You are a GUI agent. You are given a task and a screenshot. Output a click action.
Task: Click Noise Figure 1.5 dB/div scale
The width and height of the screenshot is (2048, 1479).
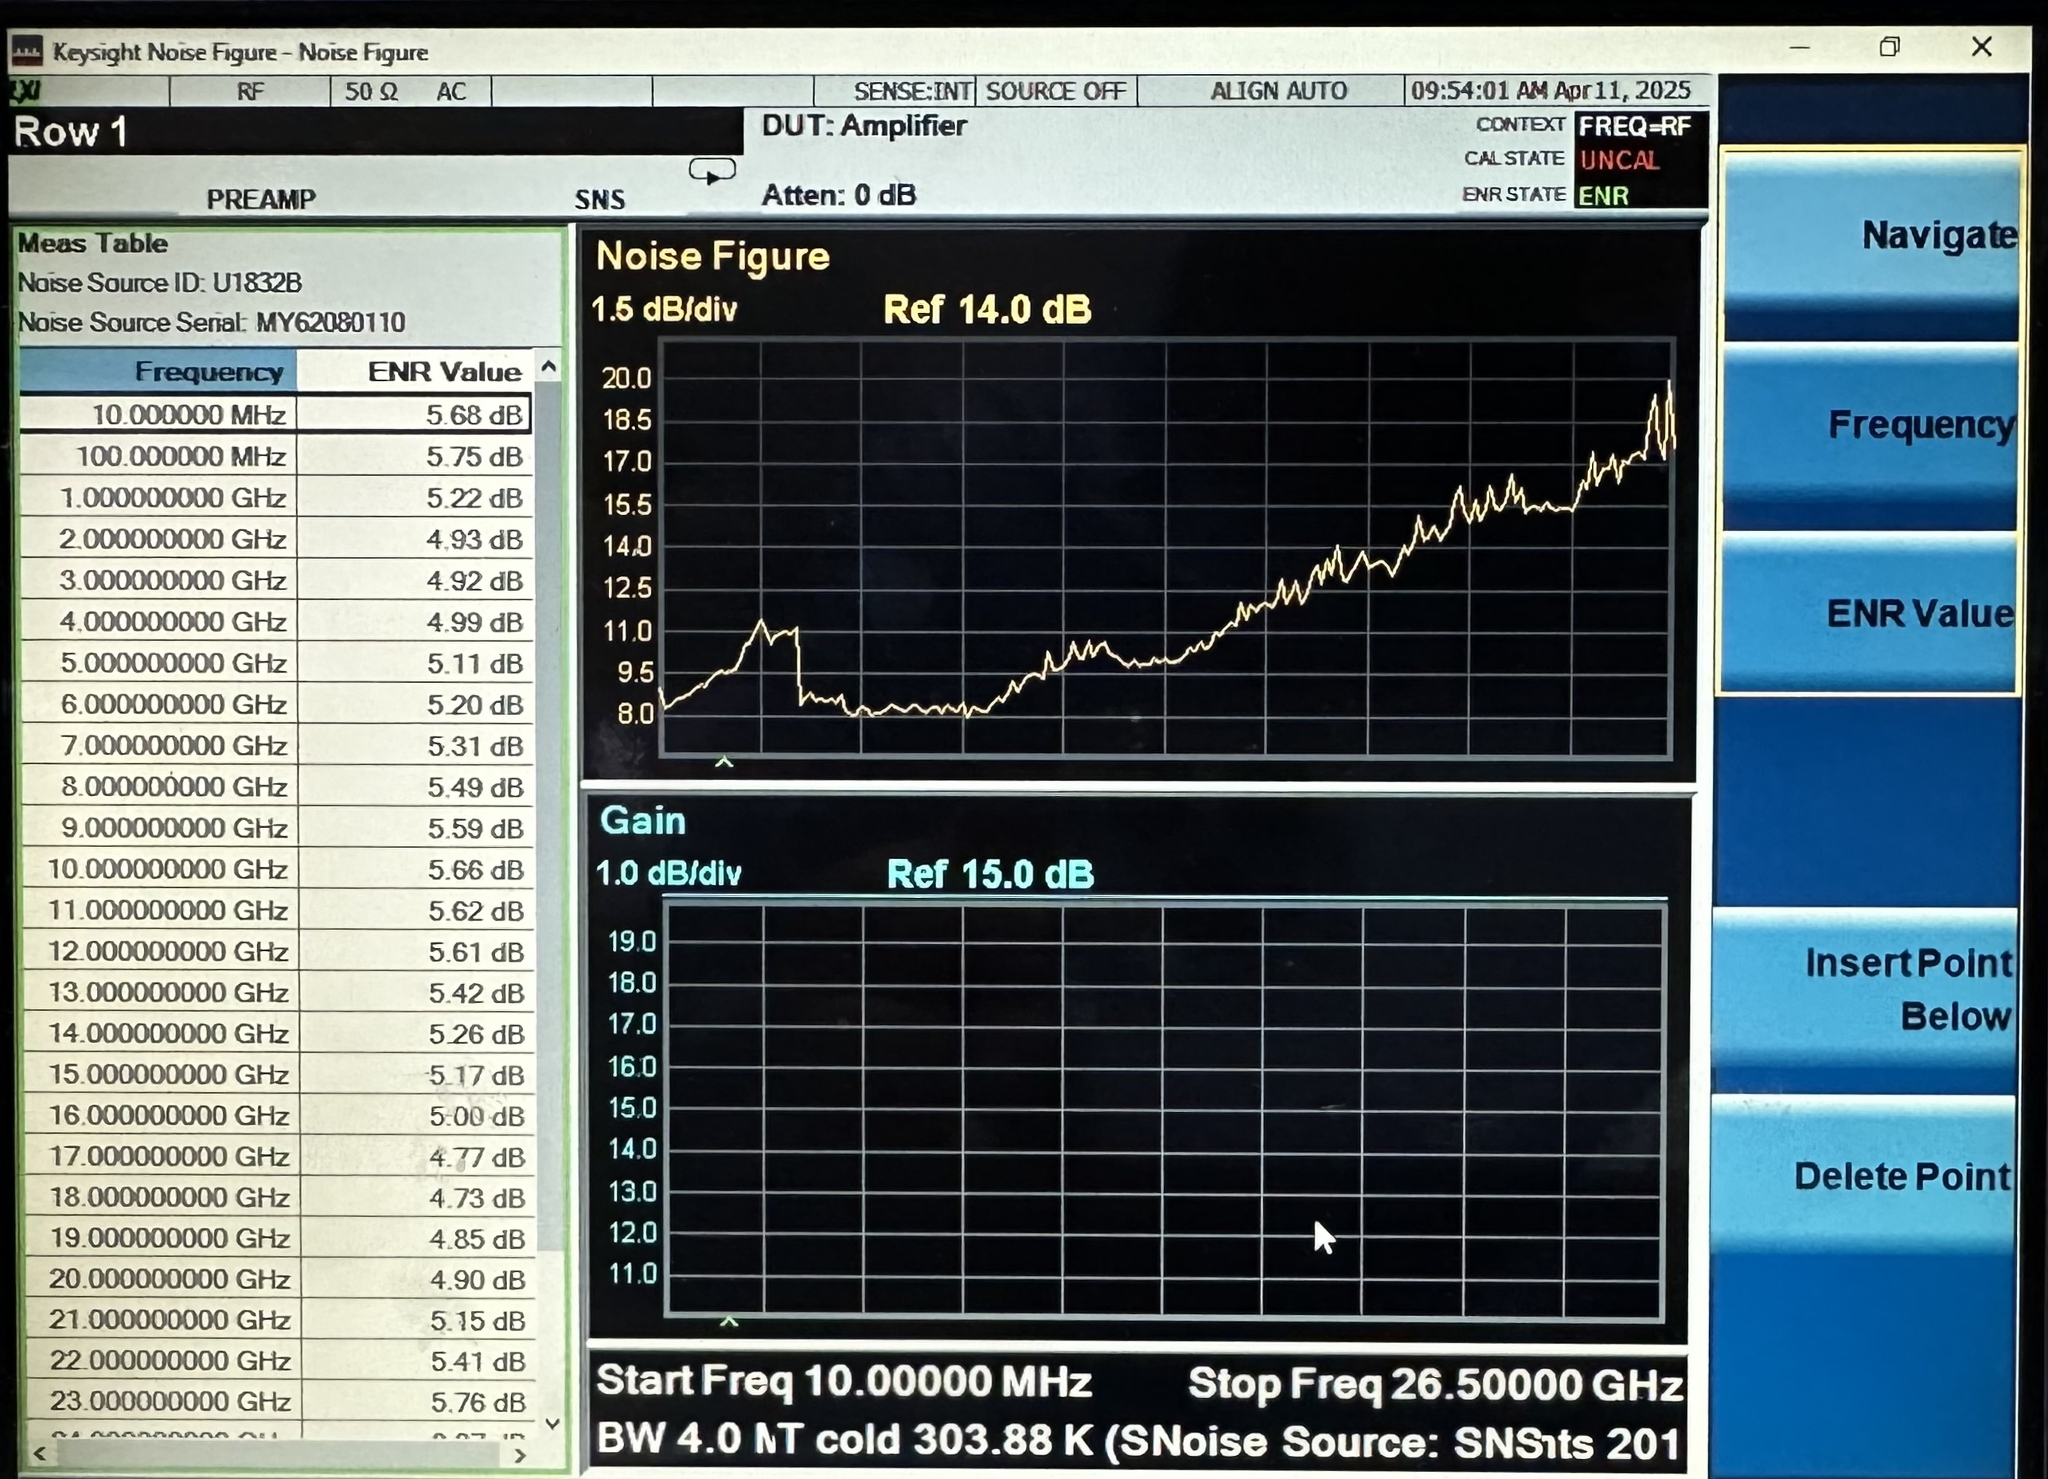[x=665, y=309]
